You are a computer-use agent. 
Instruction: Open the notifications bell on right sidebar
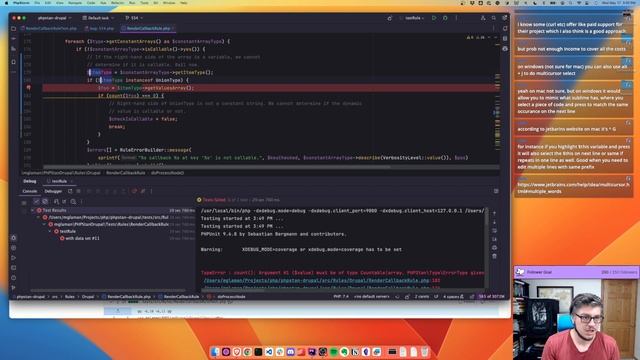(x=505, y=29)
